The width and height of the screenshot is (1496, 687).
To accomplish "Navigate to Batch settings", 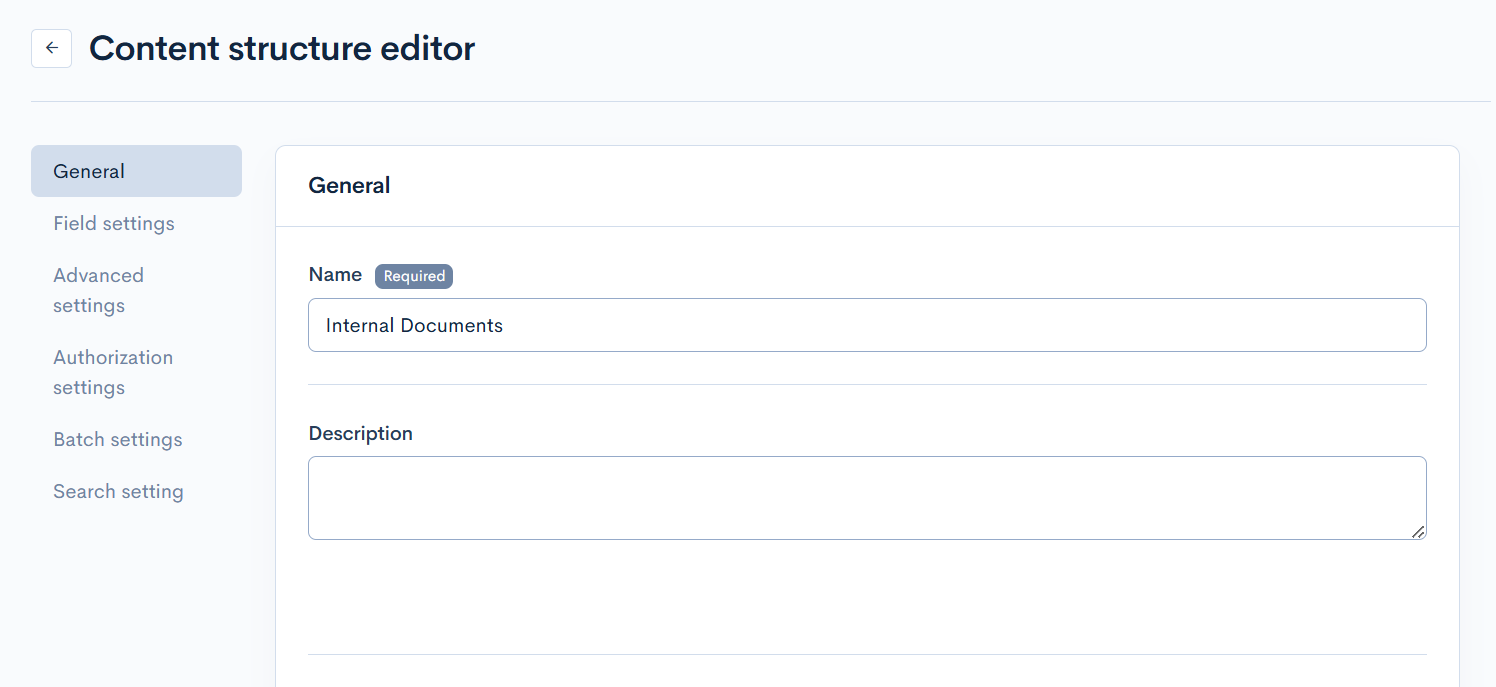I will pos(118,439).
